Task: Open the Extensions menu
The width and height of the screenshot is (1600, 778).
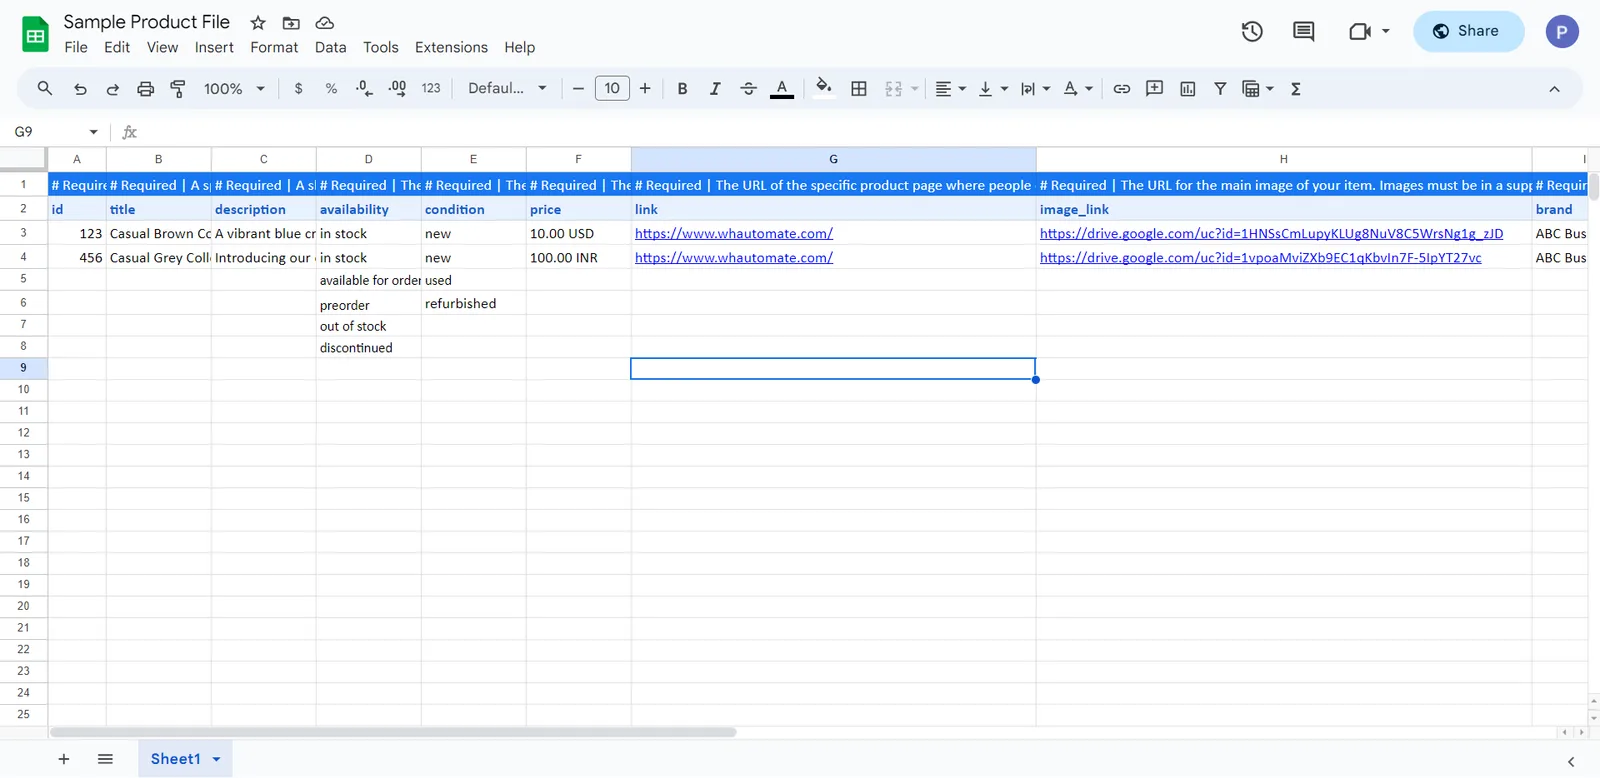Action: pos(451,47)
